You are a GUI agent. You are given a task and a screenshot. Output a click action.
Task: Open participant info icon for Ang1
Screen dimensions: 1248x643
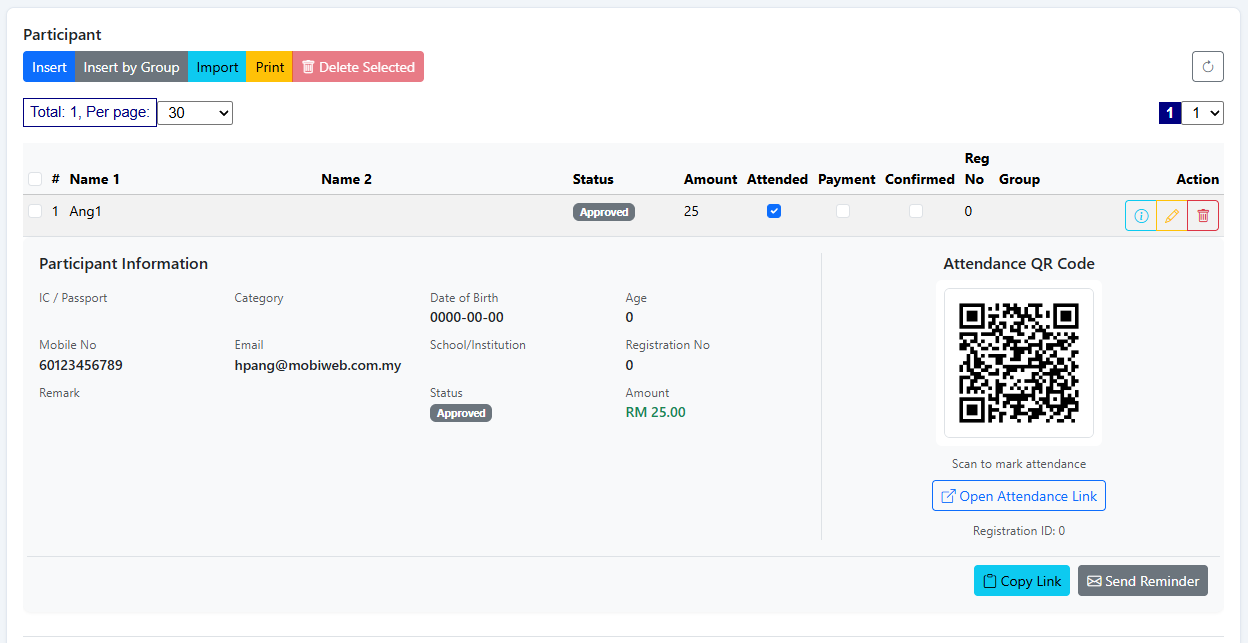[x=1141, y=216]
